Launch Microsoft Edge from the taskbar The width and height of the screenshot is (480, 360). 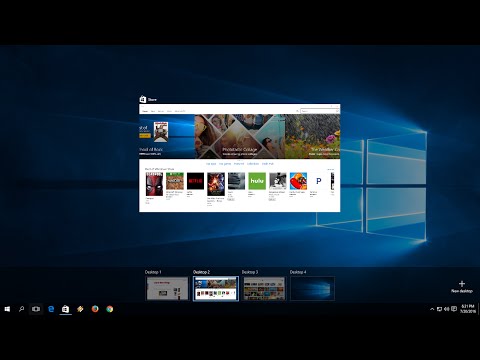(x=51, y=309)
